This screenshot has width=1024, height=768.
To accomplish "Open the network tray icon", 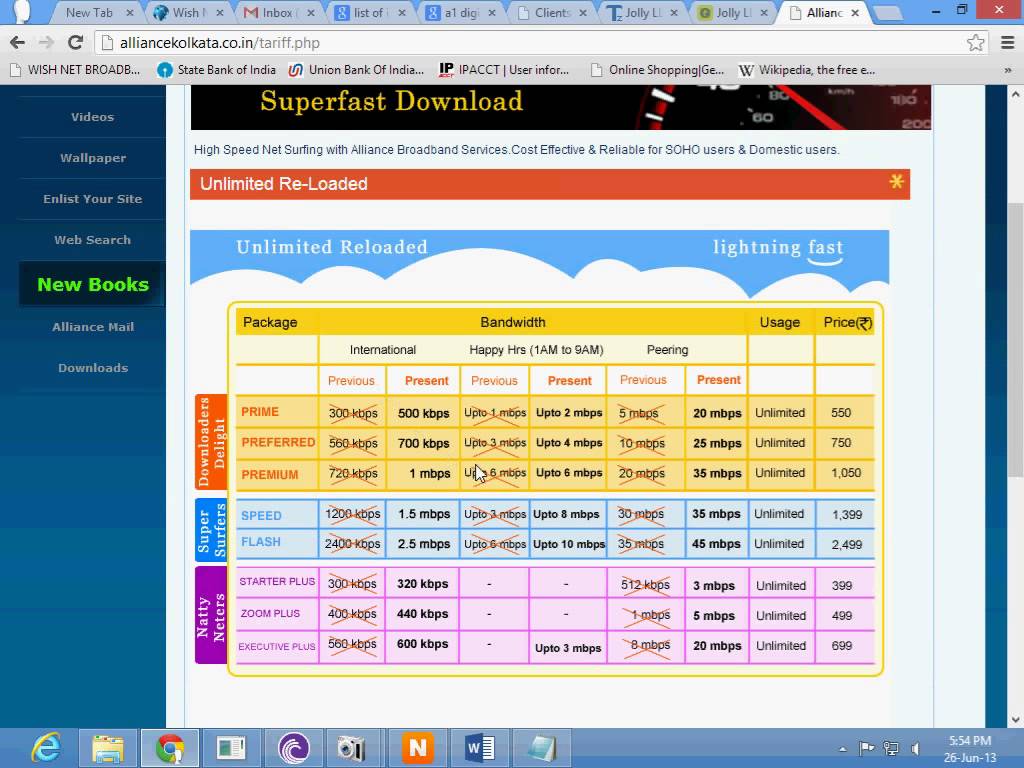I will click(x=891, y=748).
